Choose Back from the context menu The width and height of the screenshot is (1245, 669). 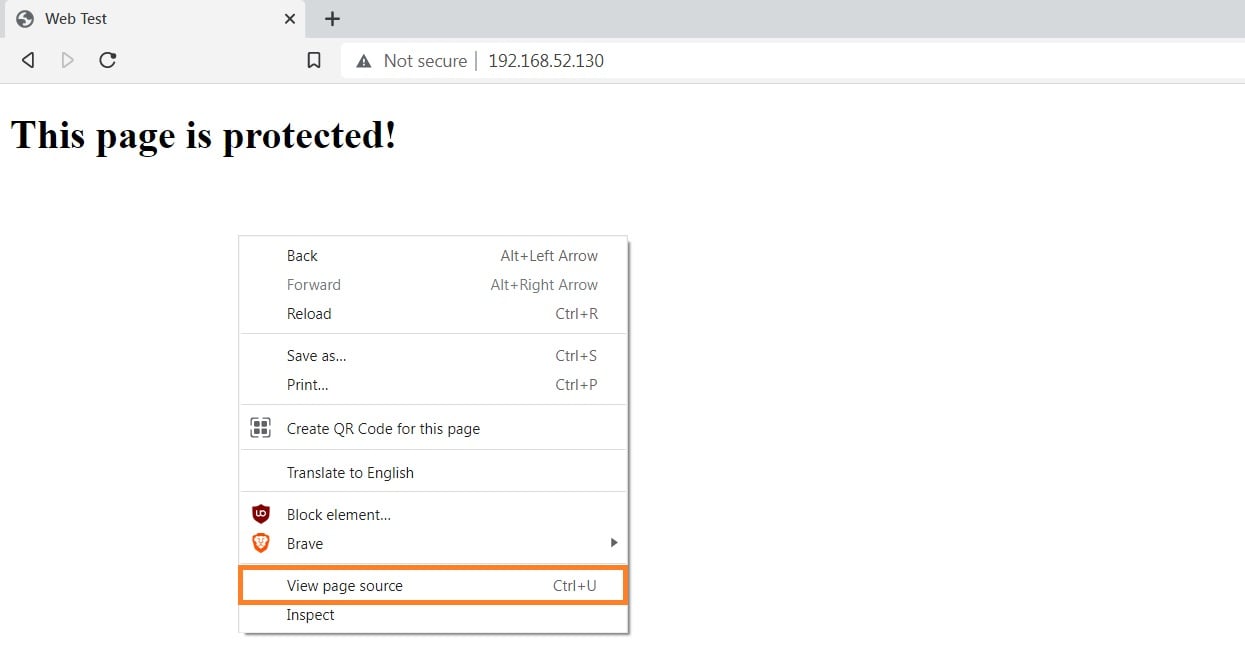tap(433, 256)
